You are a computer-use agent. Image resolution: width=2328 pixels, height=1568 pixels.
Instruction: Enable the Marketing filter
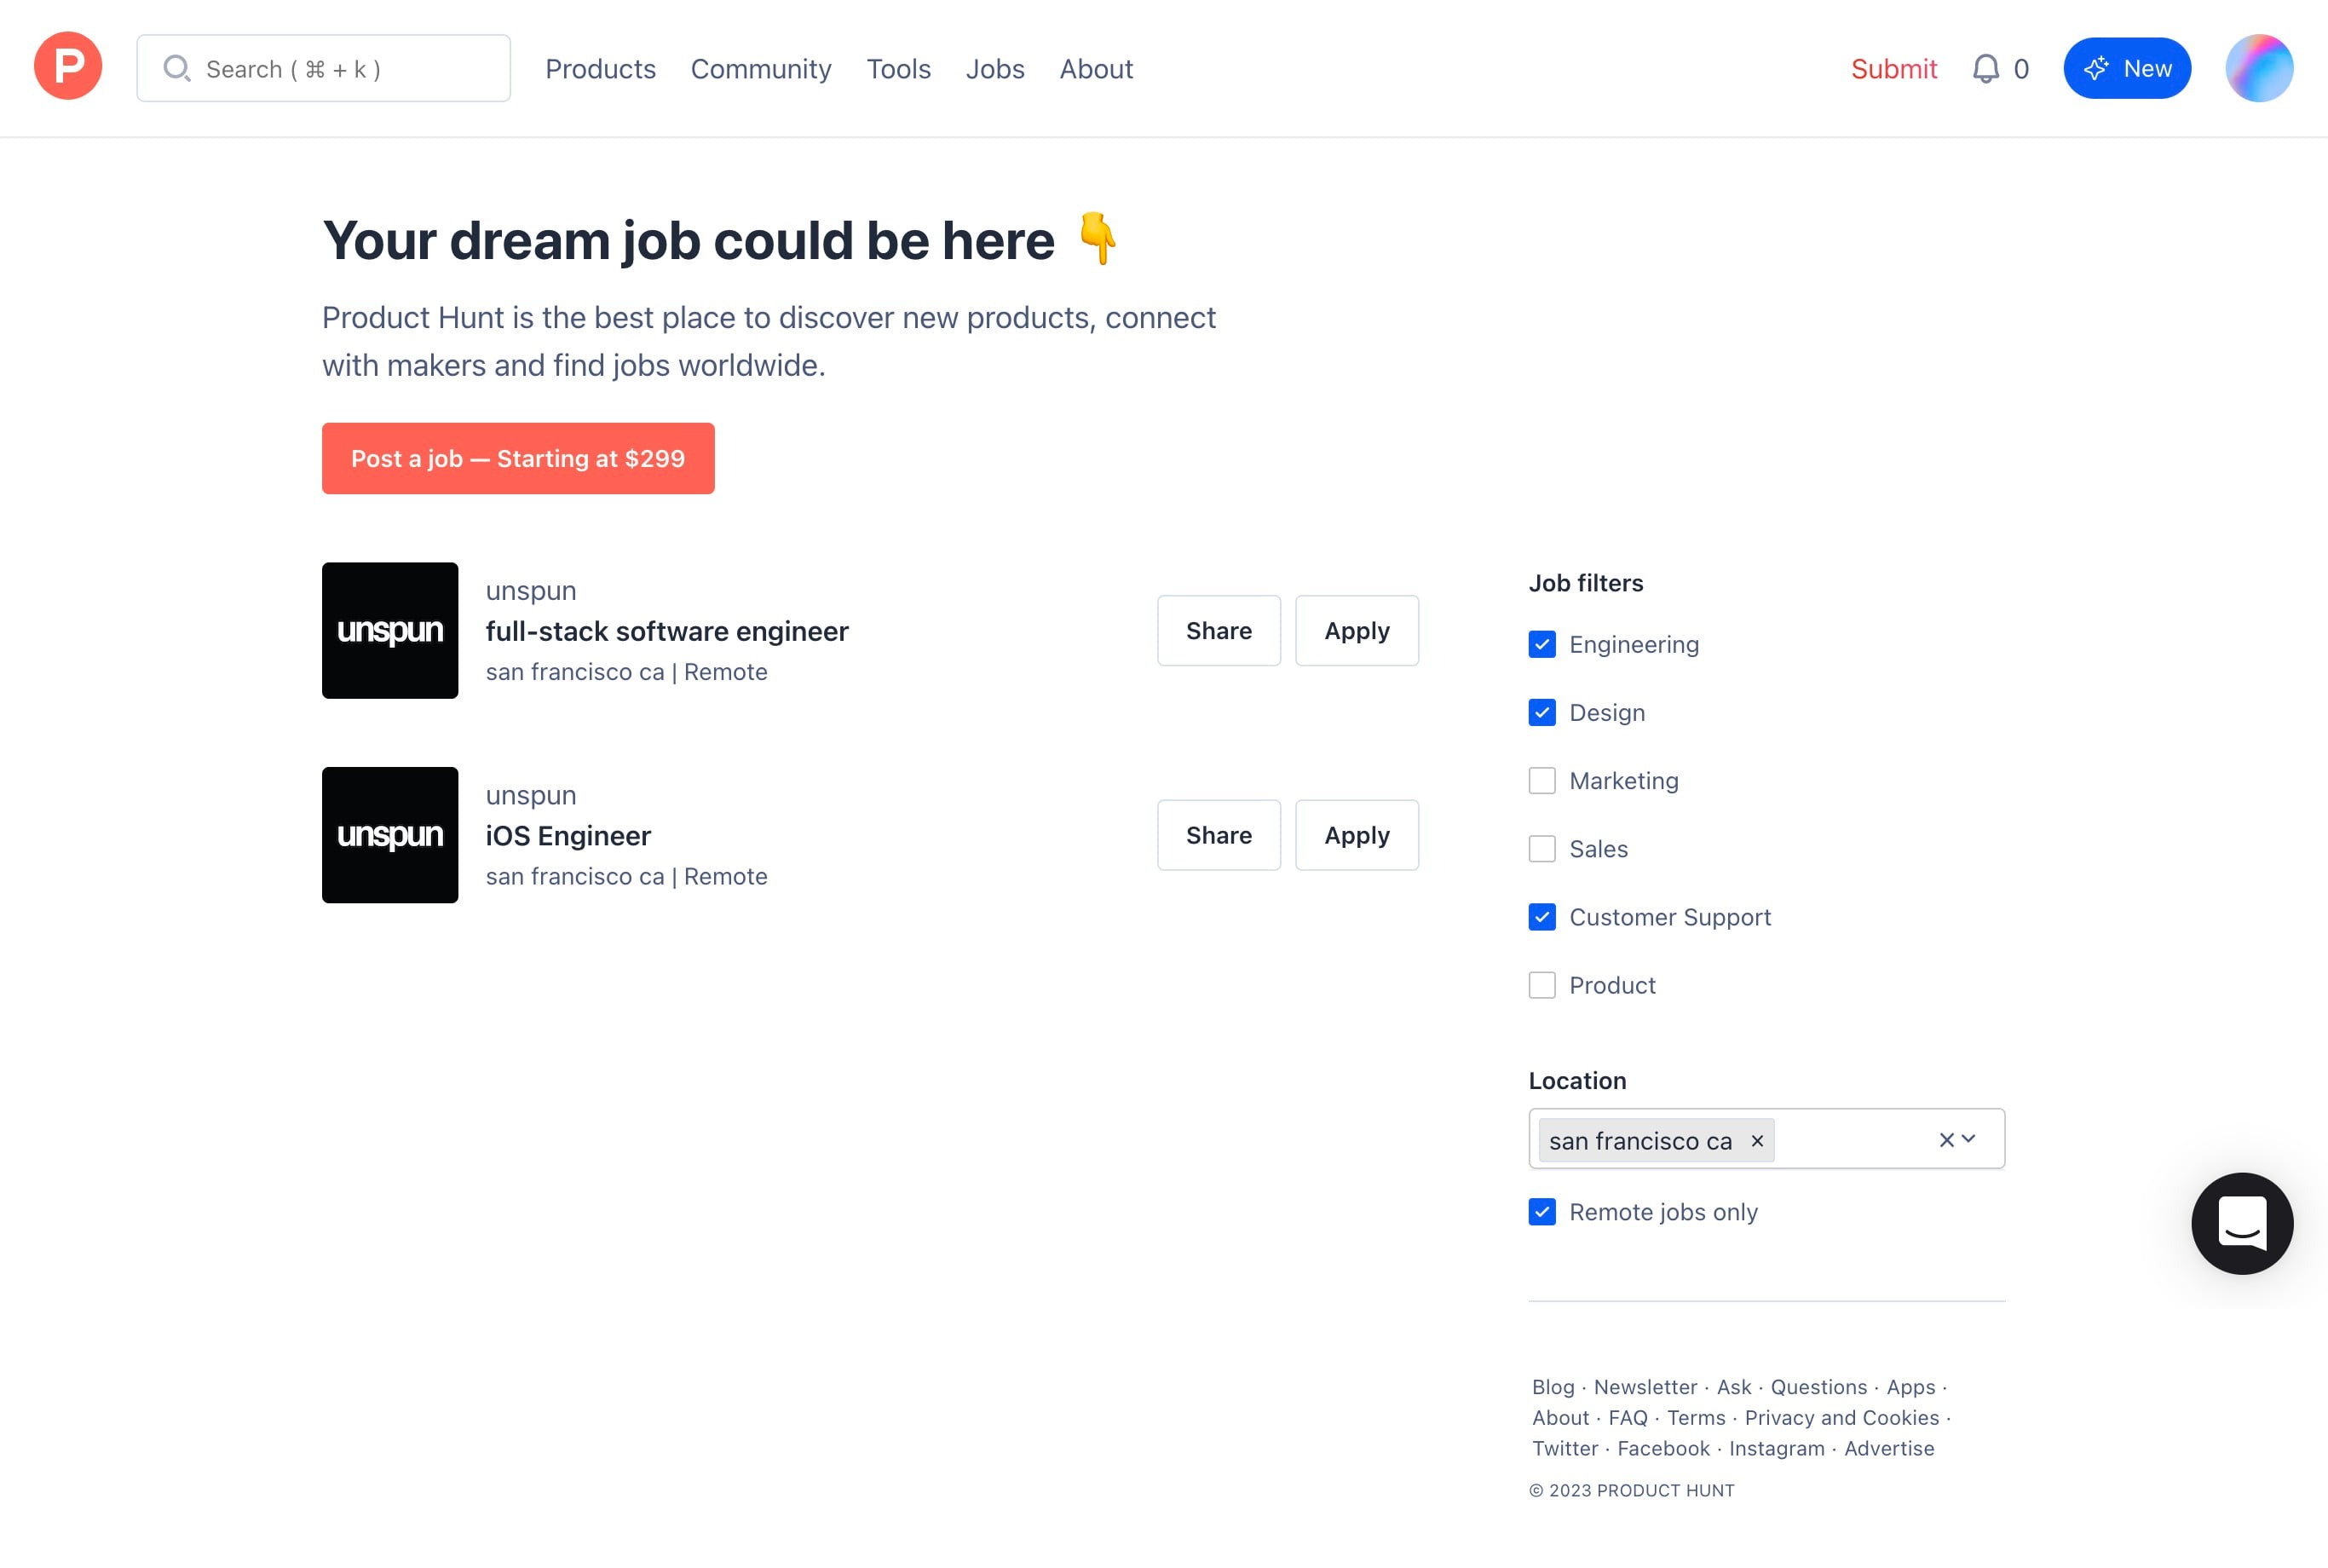tap(1542, 780)
